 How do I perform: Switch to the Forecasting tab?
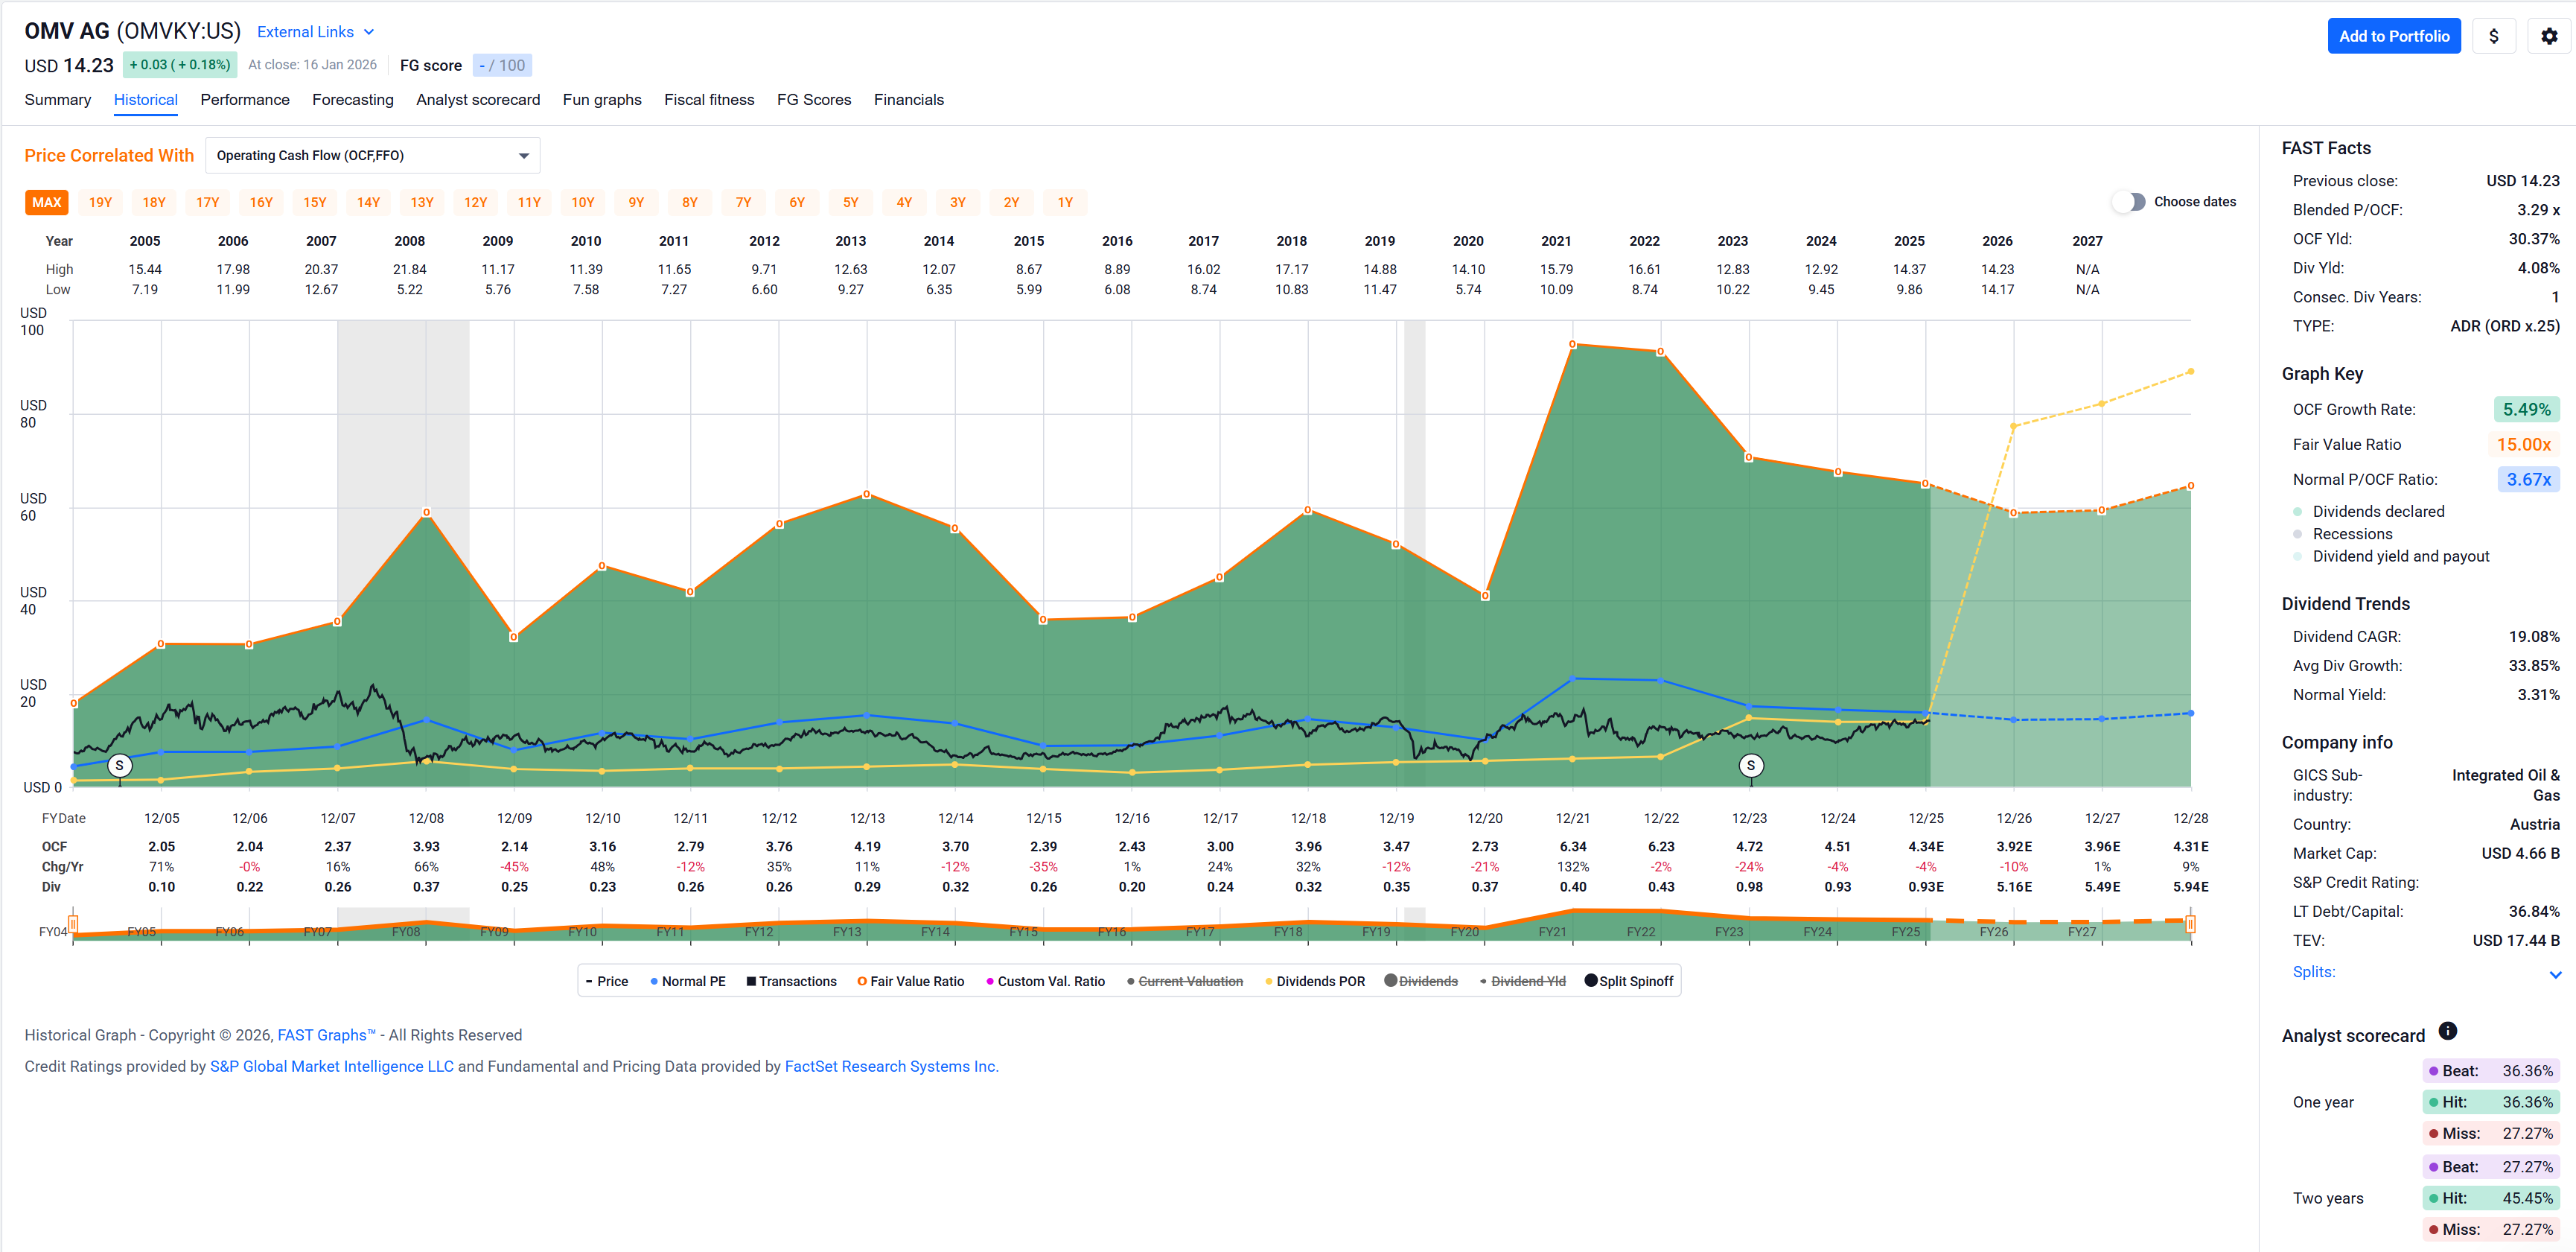pyautogui.click(x=352, y=99)
